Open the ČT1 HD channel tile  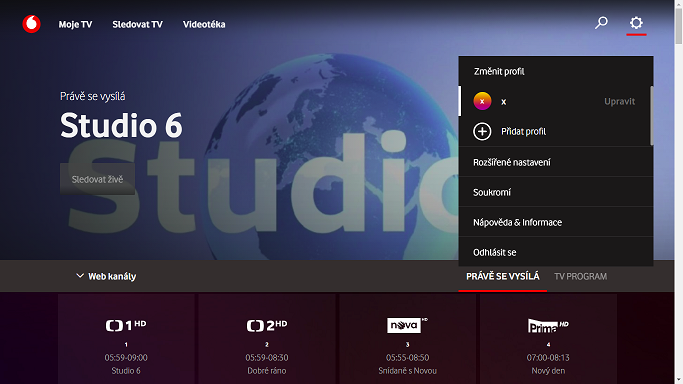pyautogui.click(x=126, y=339)
